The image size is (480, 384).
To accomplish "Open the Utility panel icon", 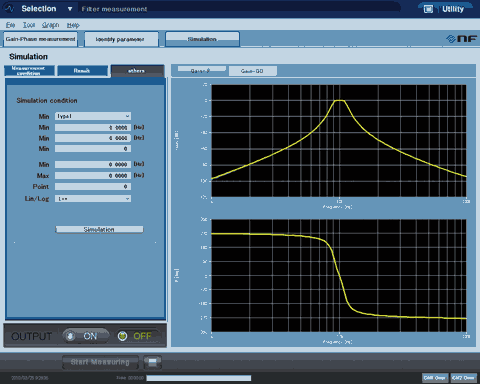I will click(x=428, y=9).
